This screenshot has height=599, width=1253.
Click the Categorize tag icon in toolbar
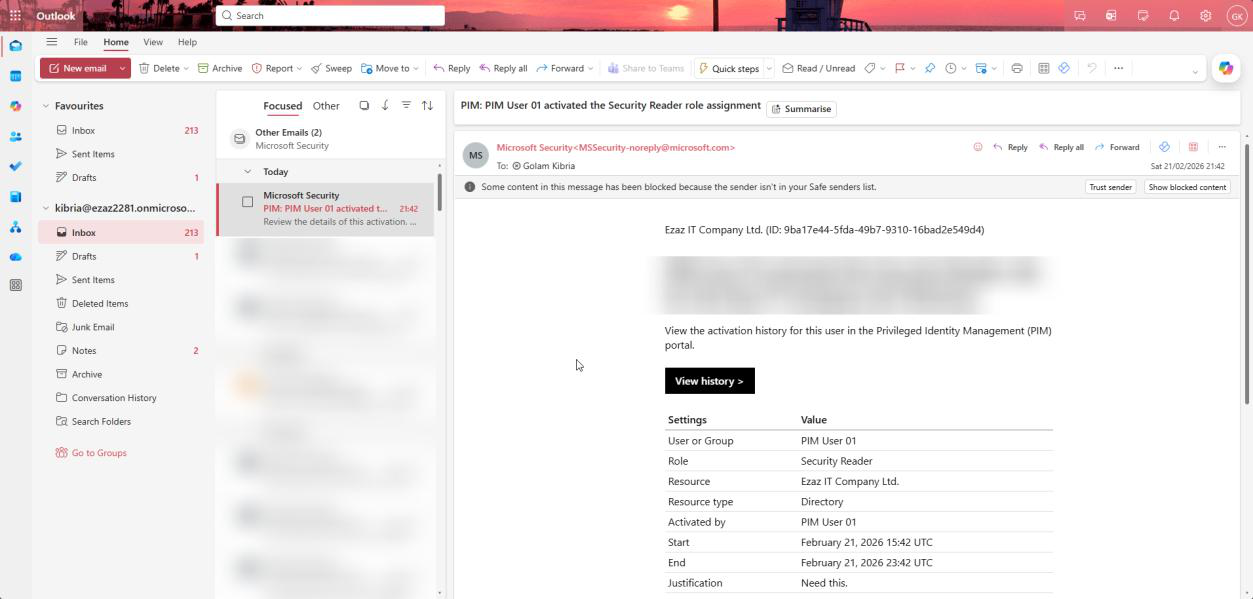click(869, 68)
